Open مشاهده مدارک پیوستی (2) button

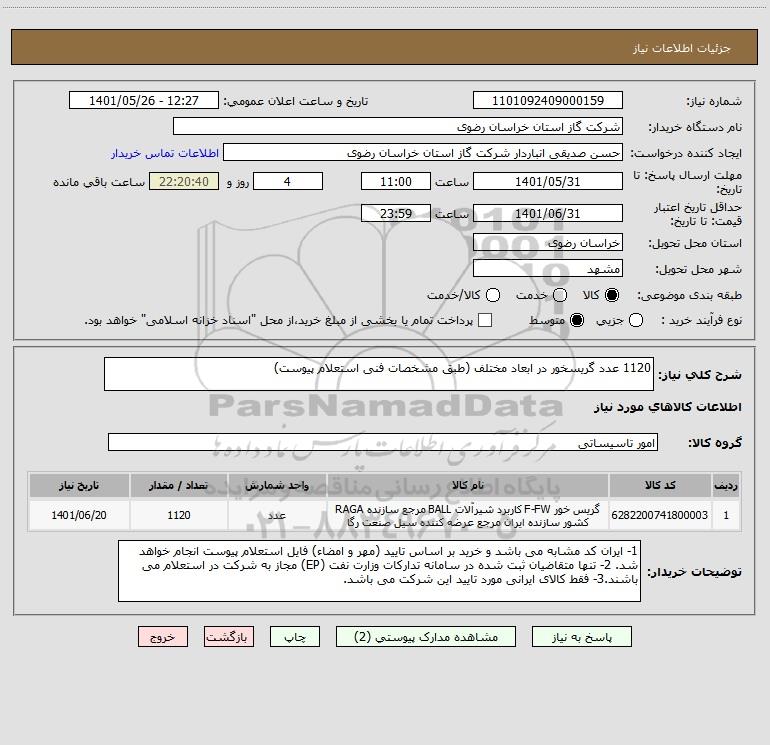click(426, 637)
